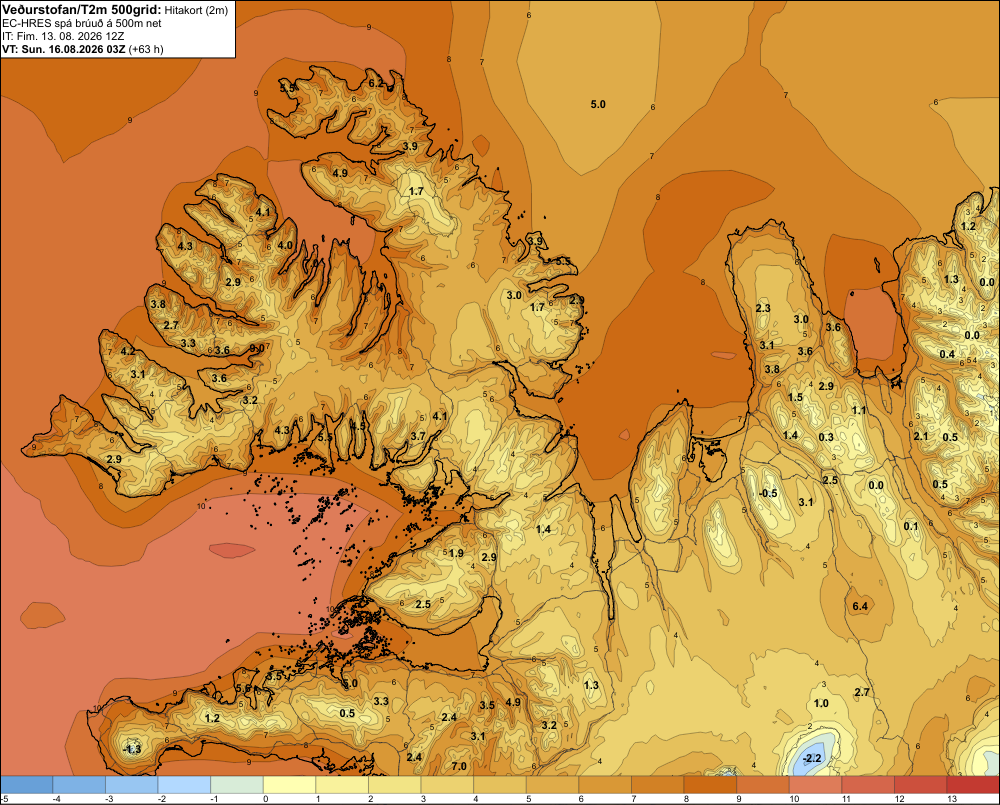Click the legend label '7'
The height and width of the screenshot is (805, 1000).
click(634, 799)
